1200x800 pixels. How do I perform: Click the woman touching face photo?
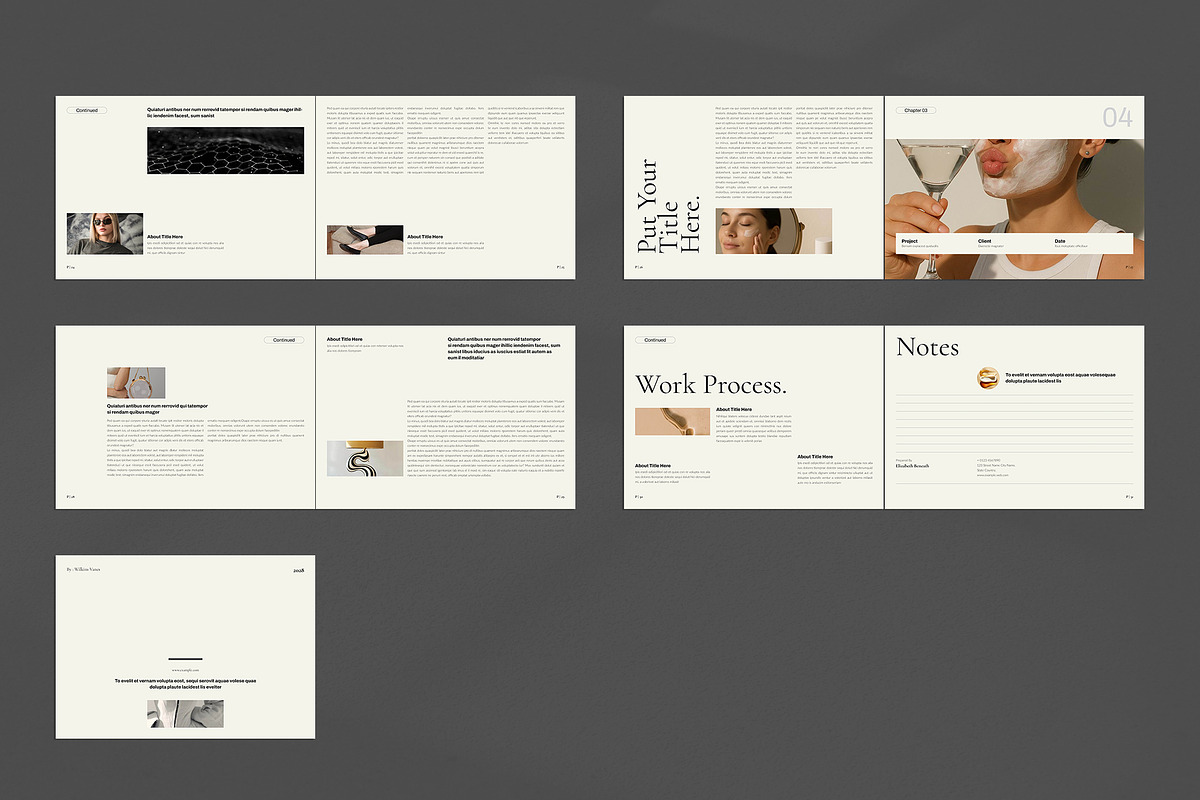(x=774, y=231)
